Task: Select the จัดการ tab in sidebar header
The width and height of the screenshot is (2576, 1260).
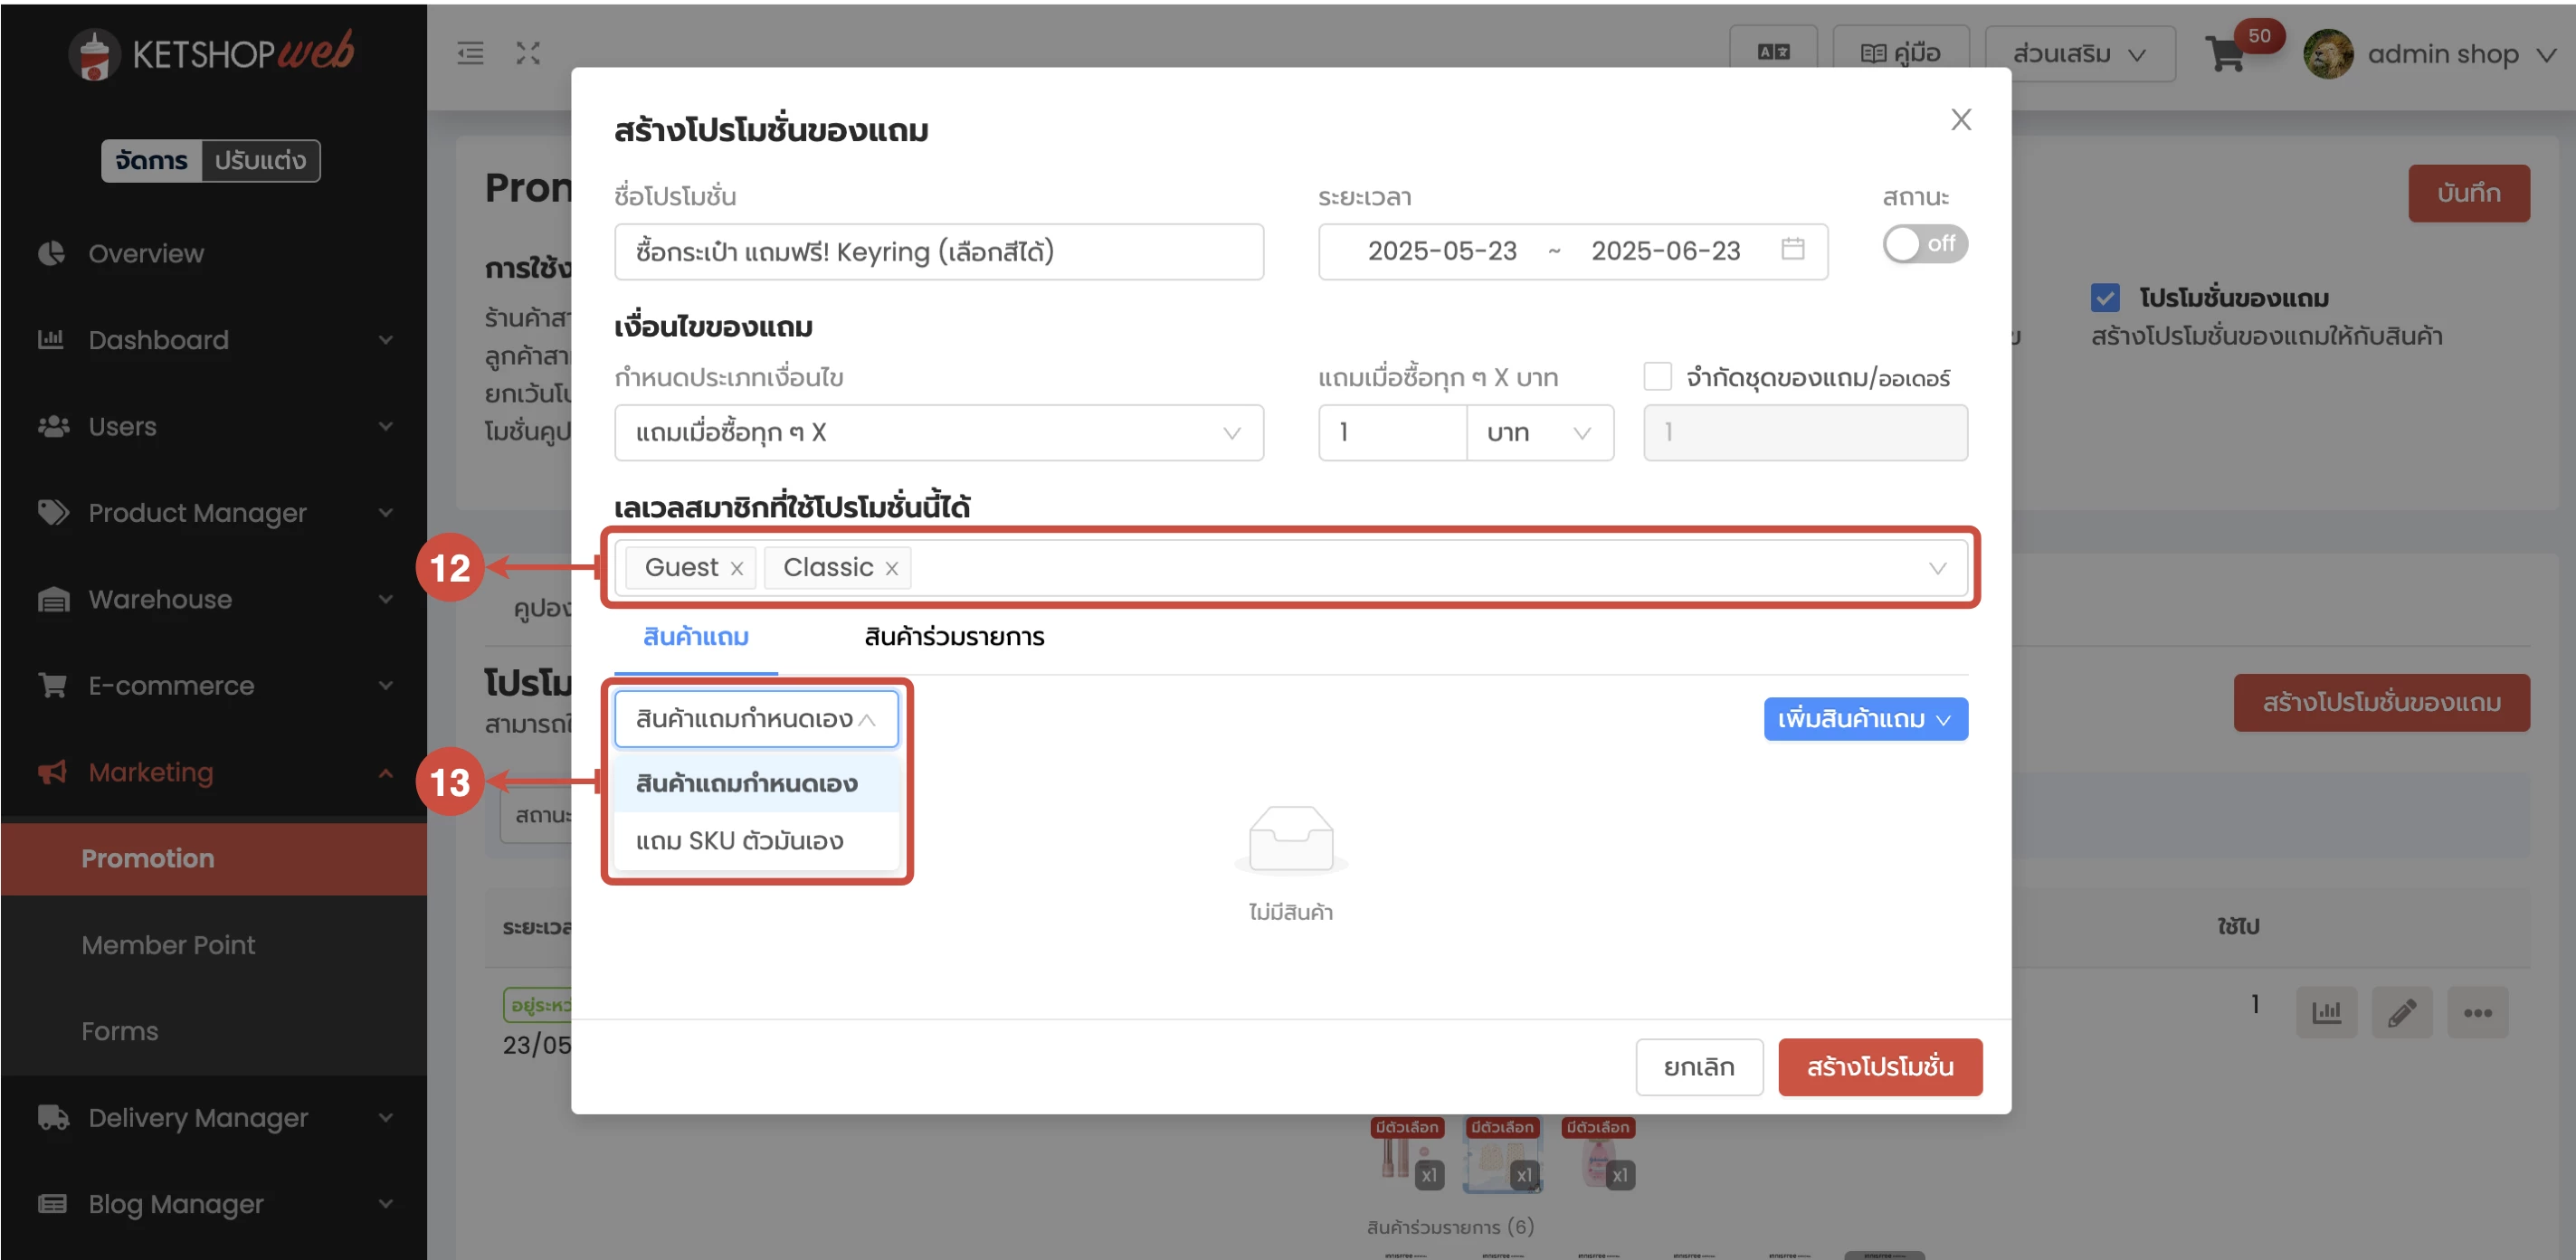Action: (152, 160)
